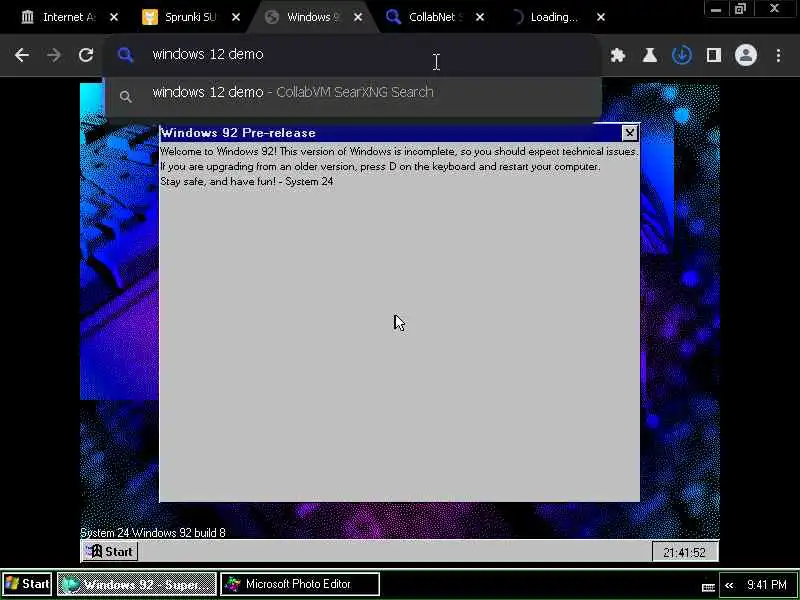This screenshot has height=600, width=800.
Task: Open the Extensions puzzle-piece icon
Action: [x=618, y=55]
